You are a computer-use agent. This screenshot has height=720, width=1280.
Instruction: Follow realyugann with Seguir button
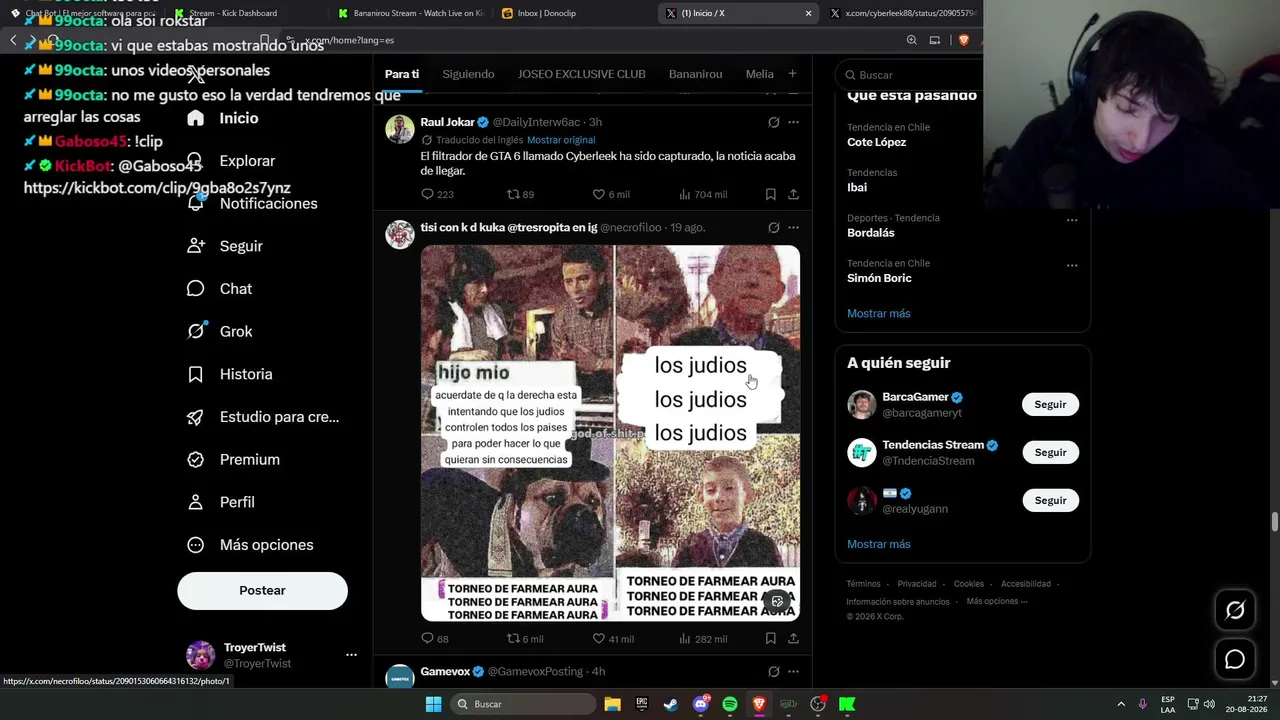(x=1050, y=501)
